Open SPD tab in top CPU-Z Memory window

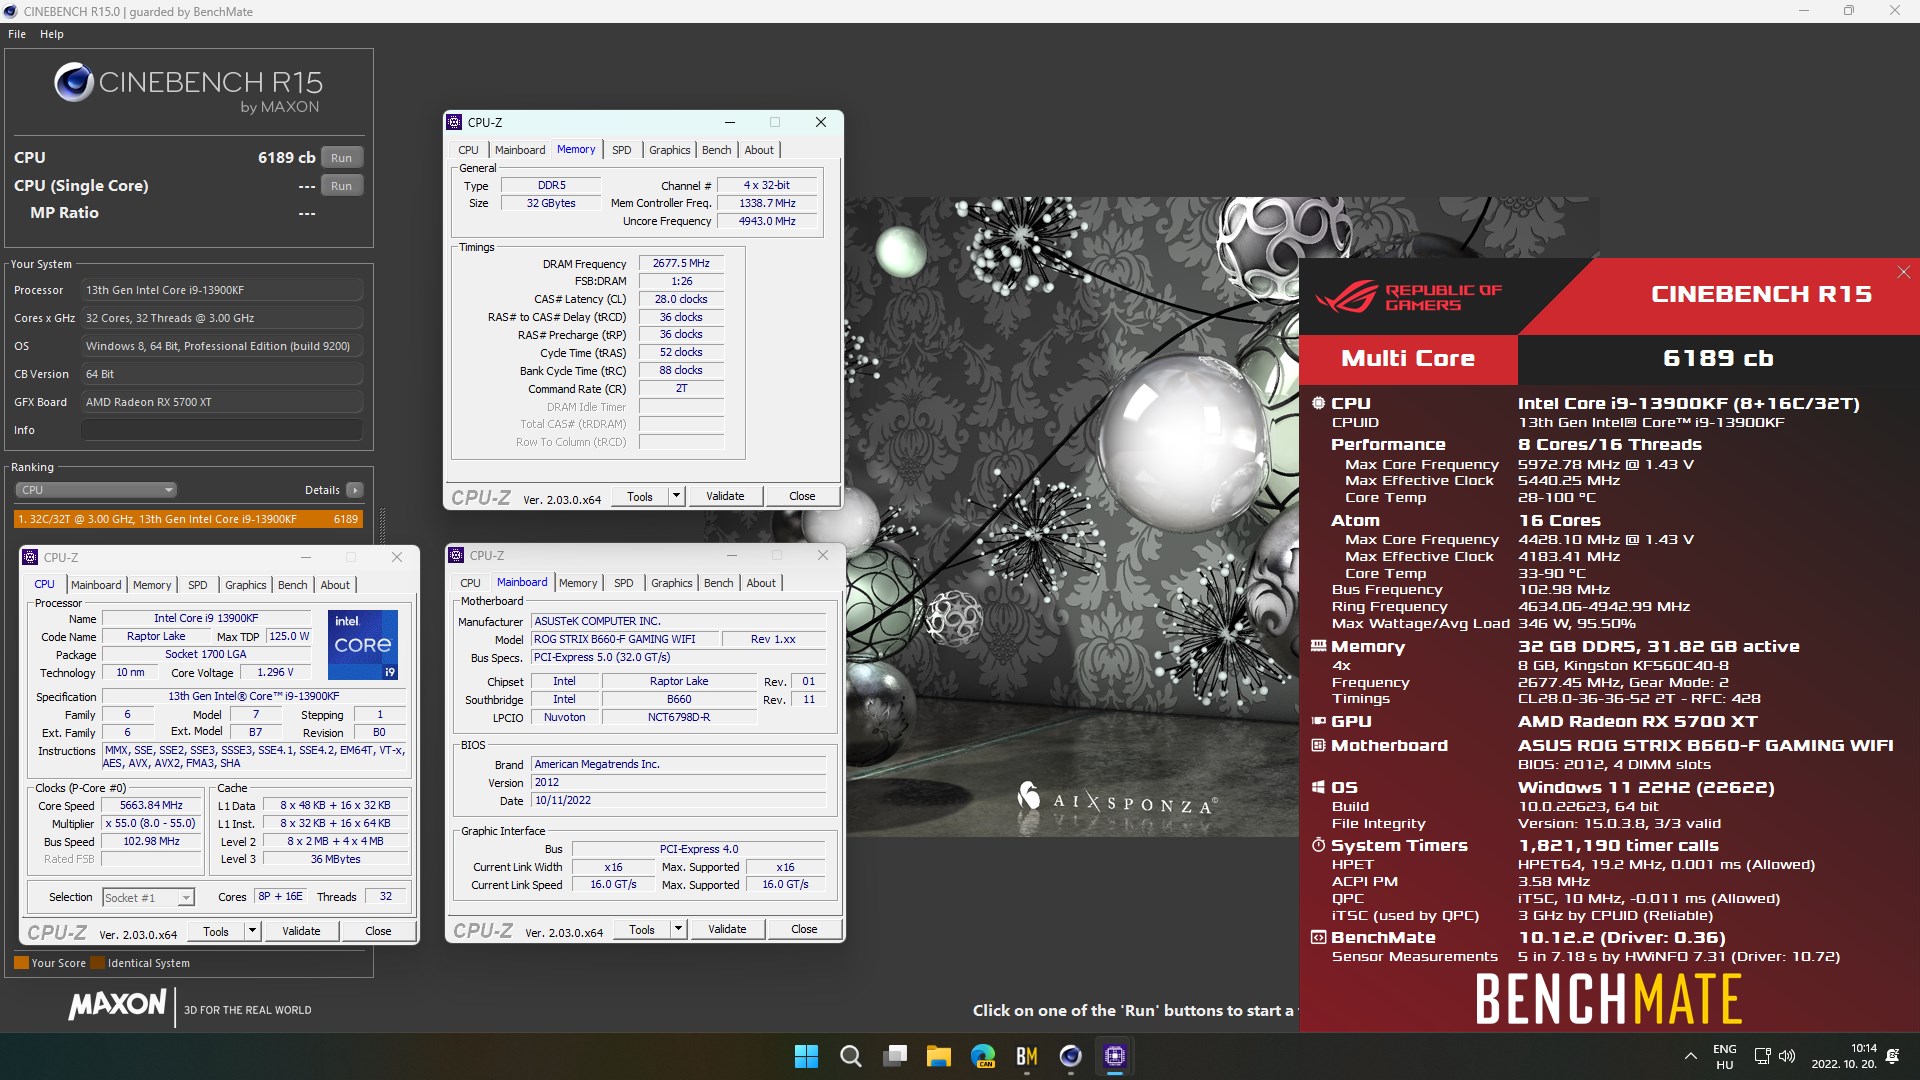click(622, 150)
